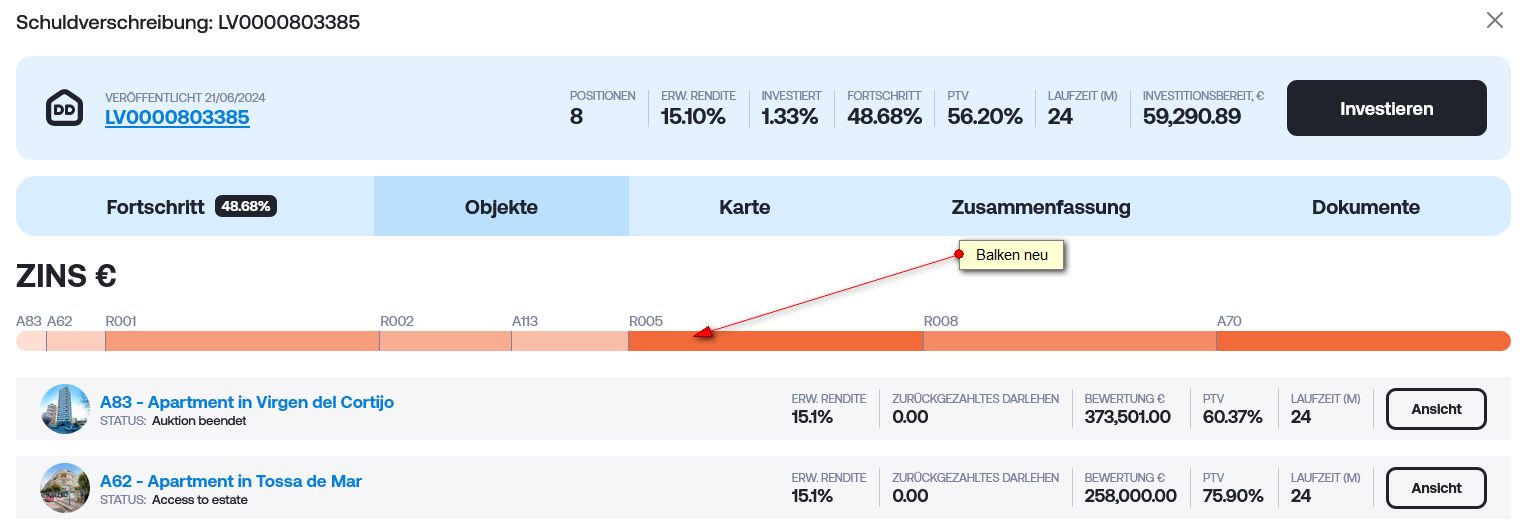
Task: Select the A70 segment in bar
Action: pos(1363,341)
